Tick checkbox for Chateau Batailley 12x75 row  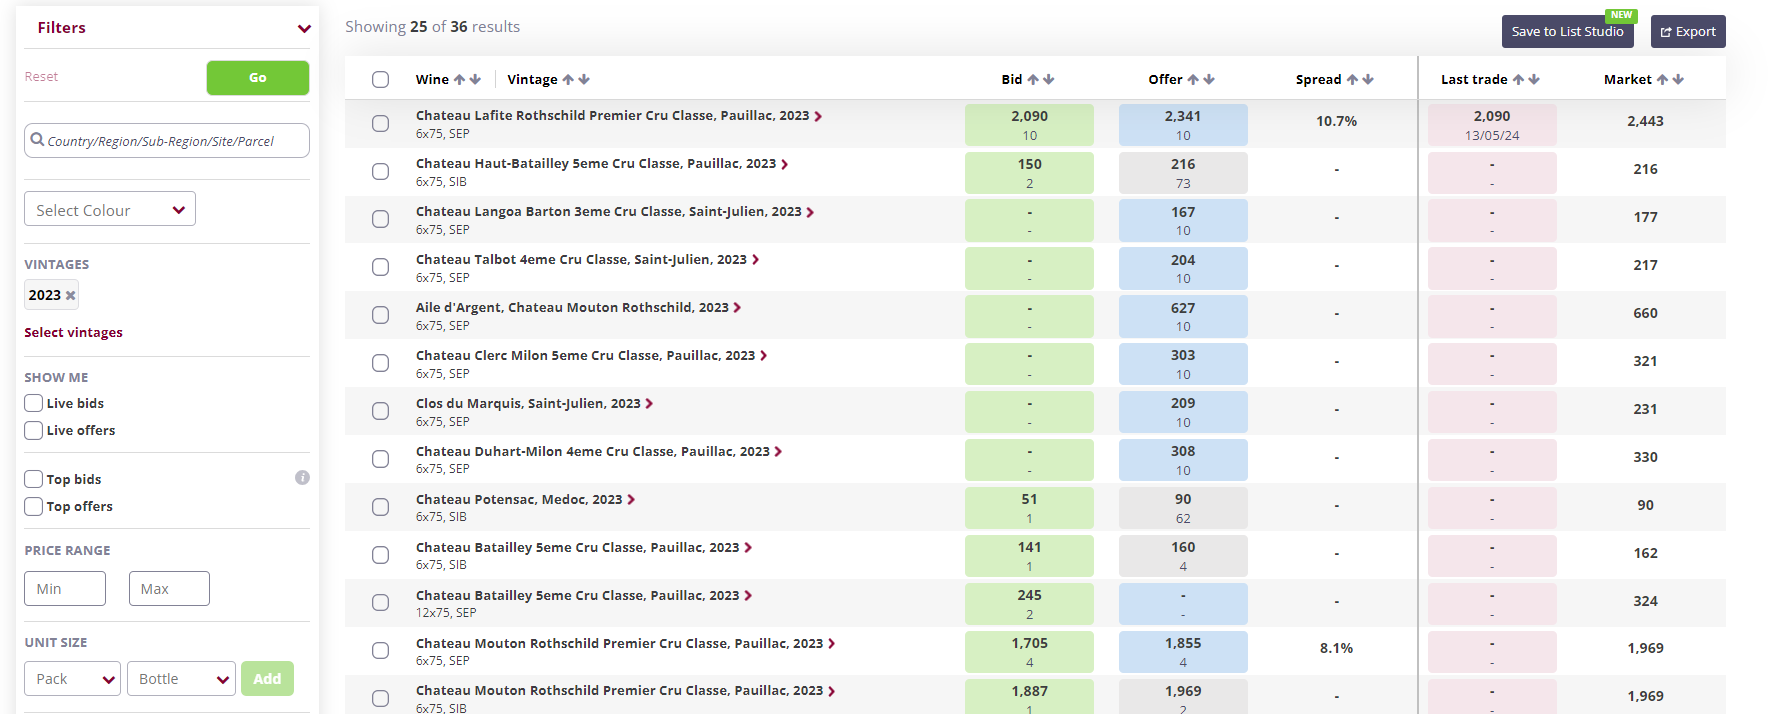(380, 603)
